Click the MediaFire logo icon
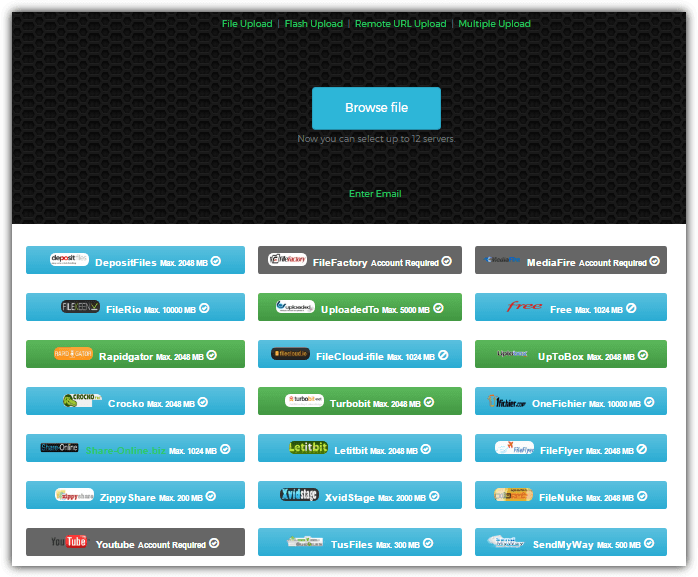 502,260
